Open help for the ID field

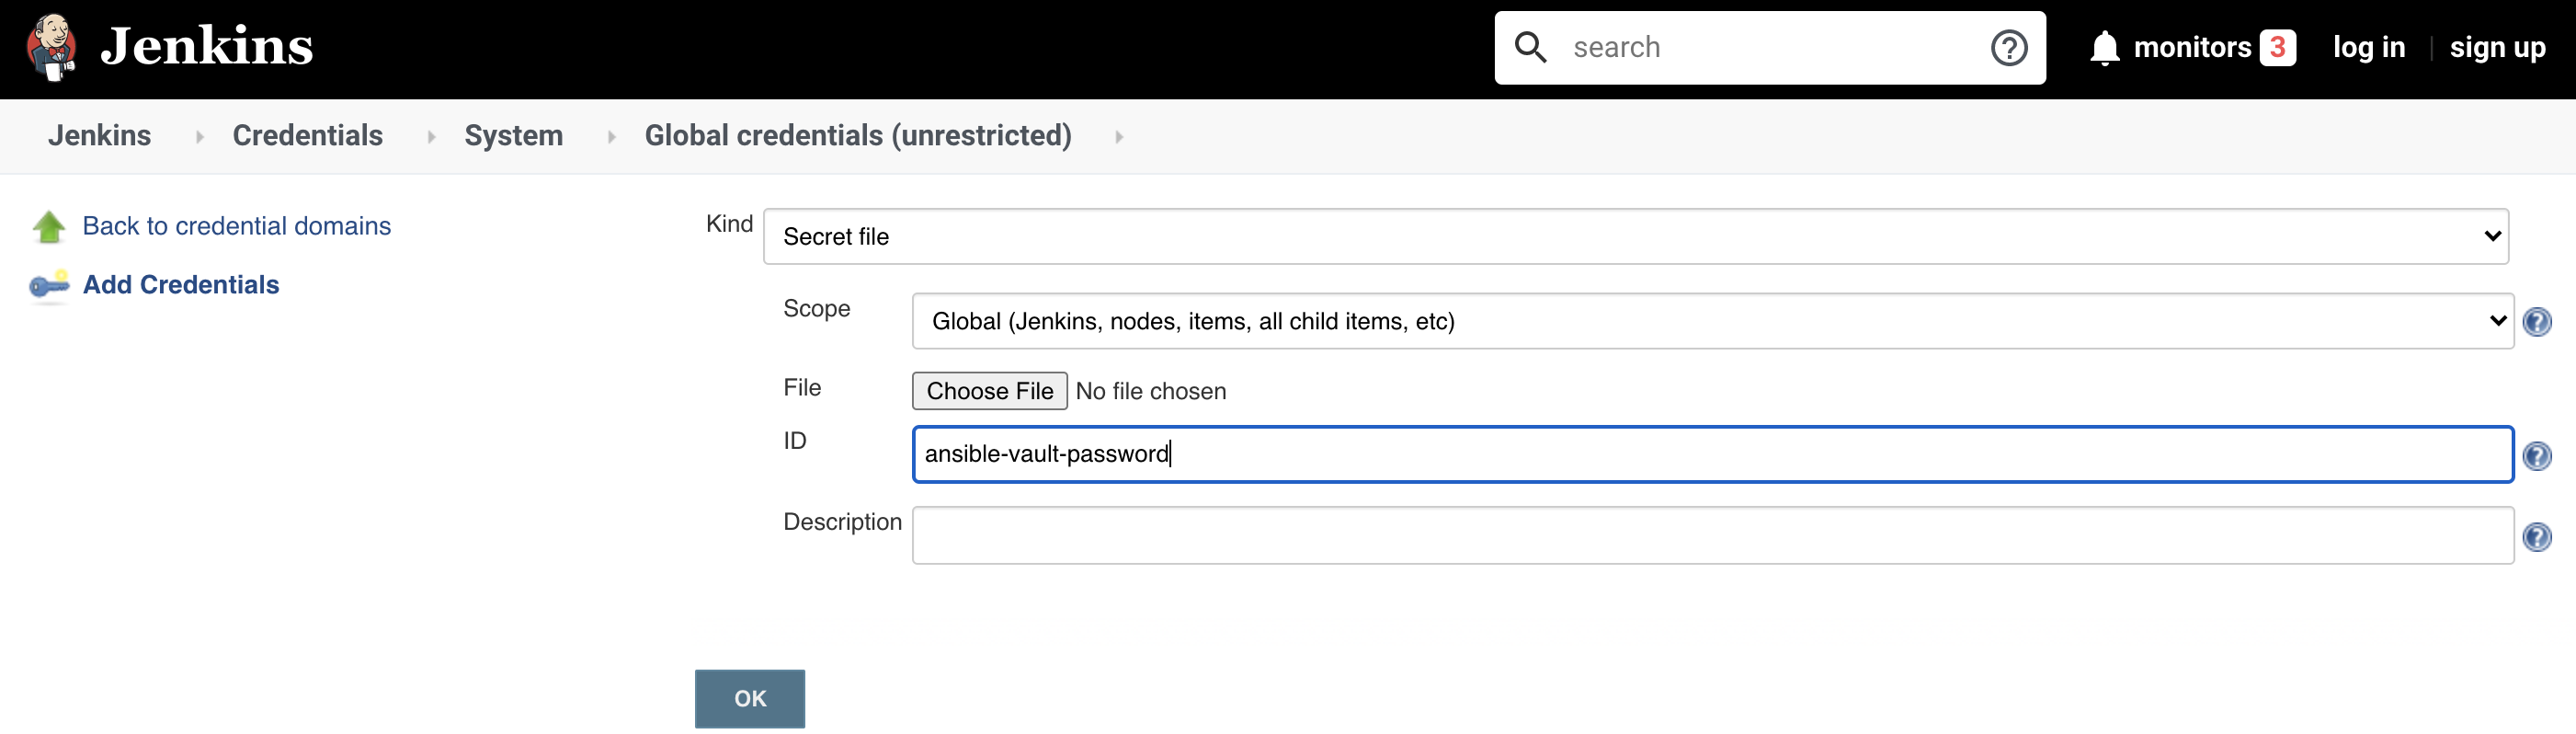2536,456
